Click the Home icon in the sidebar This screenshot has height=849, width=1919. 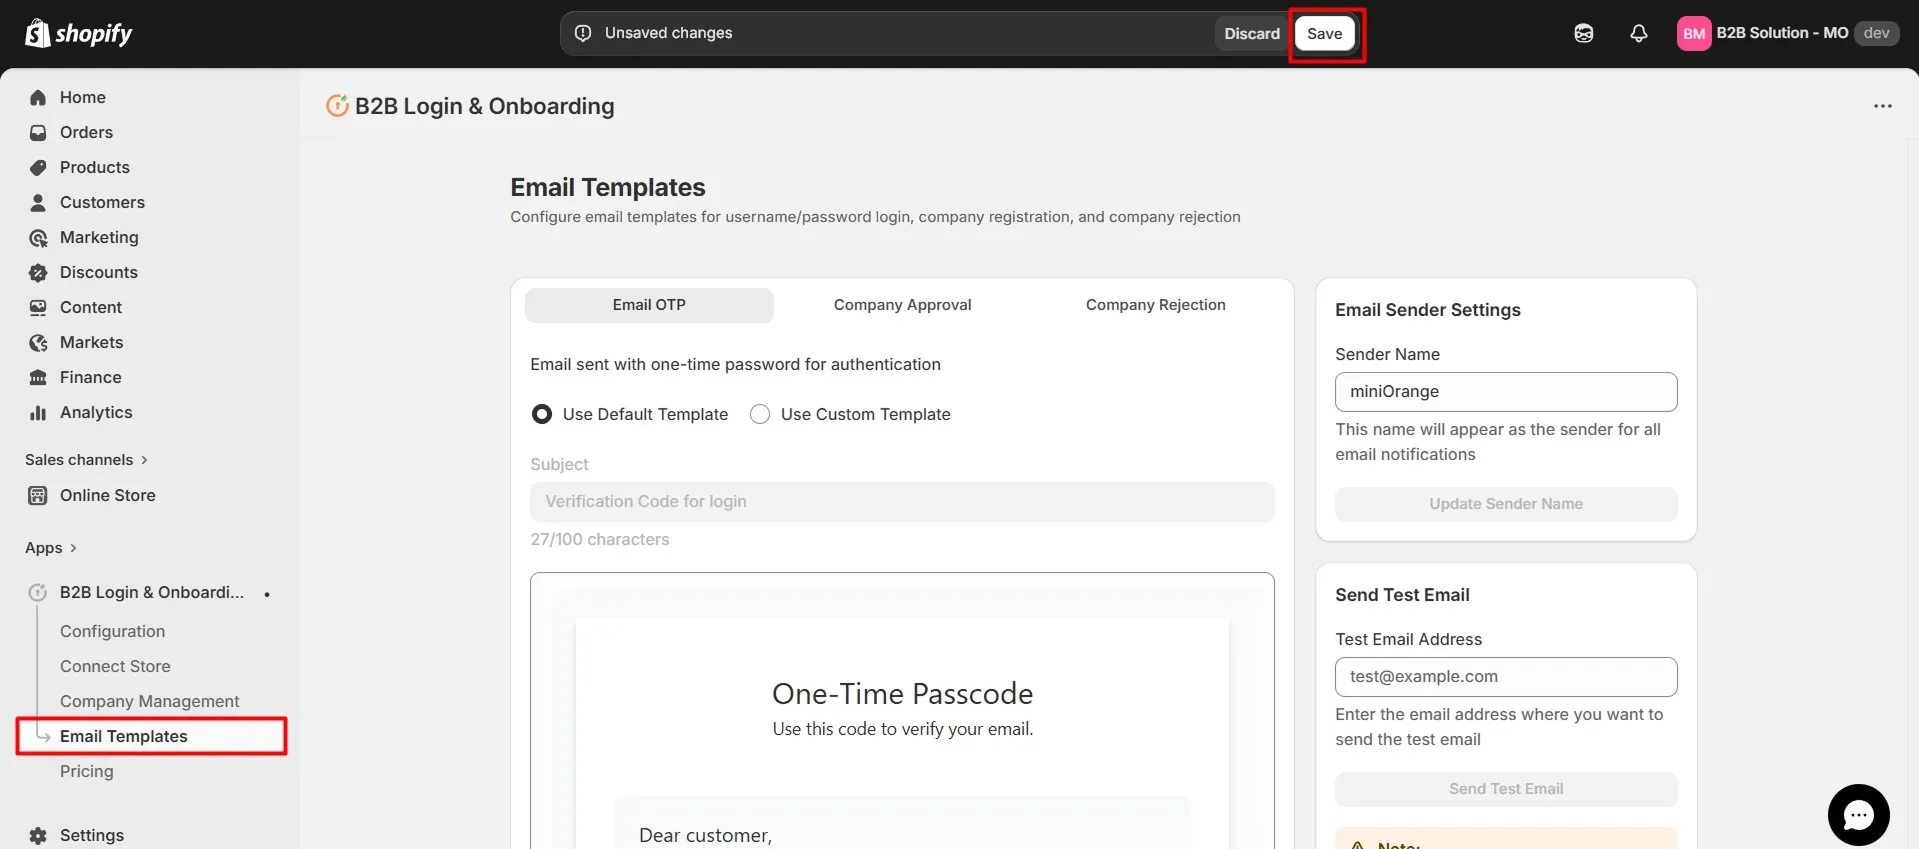coord(38,97)
